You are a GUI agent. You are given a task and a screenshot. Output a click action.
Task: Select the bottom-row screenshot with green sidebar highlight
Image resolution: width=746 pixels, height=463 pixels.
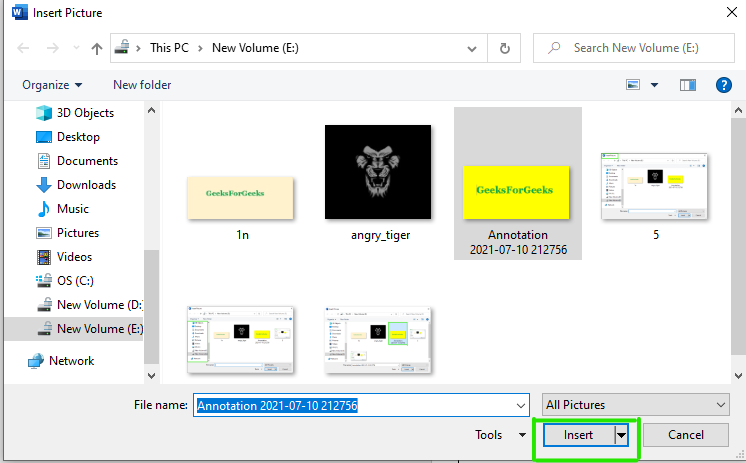click(x=240, y=340)
